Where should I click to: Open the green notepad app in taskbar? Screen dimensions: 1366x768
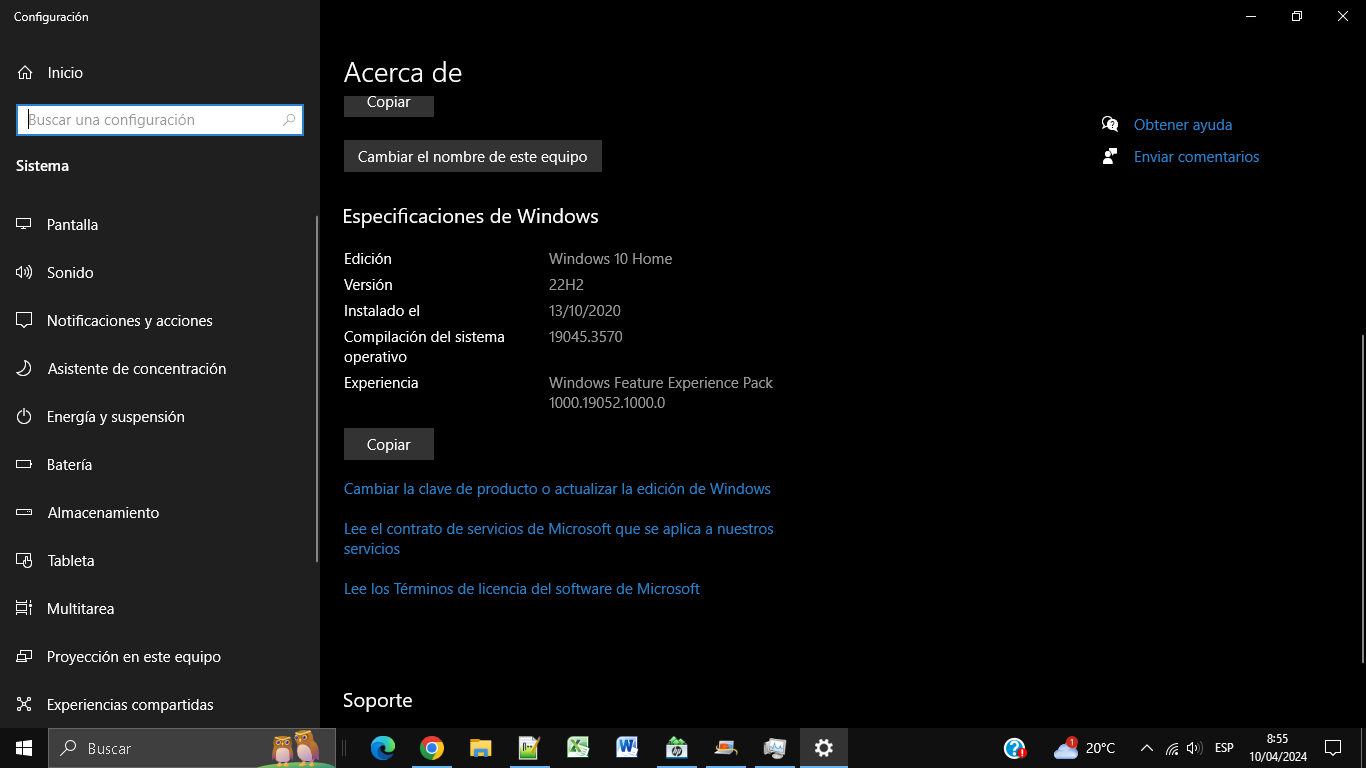529,748
